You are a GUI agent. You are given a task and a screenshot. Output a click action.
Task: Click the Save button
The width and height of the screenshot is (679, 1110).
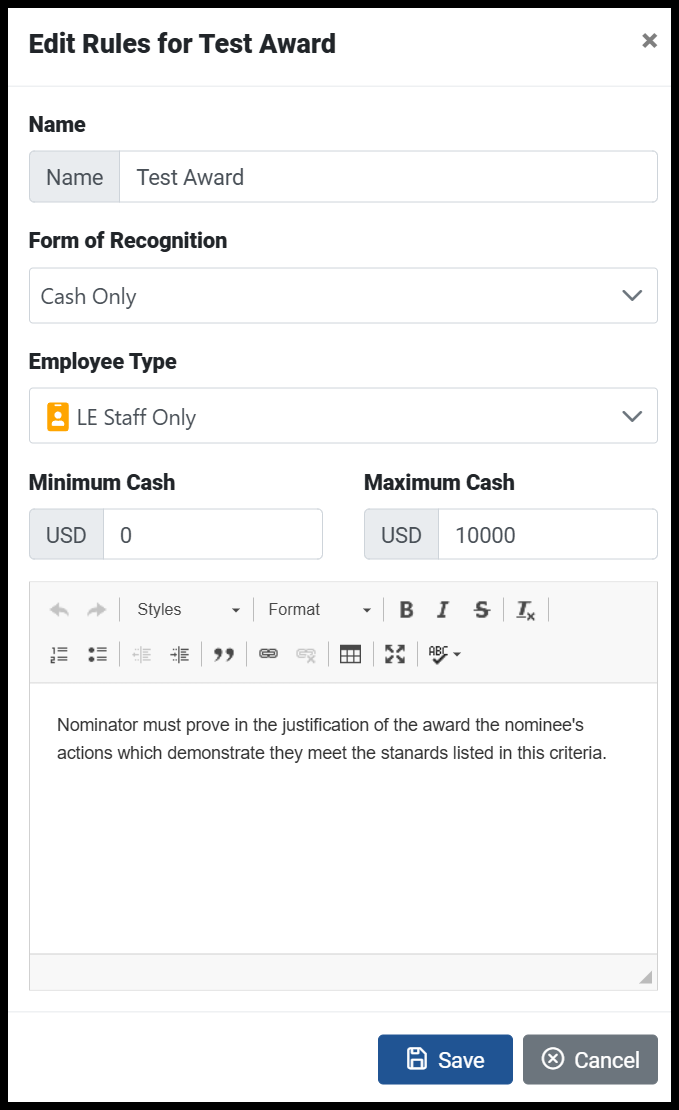(445, 1060)
